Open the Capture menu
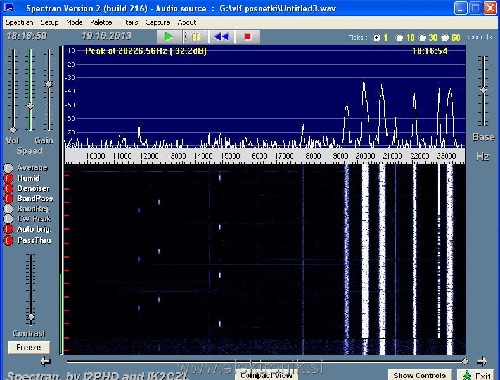This screenshot has width=500, height=380. (x=158, y=22)
